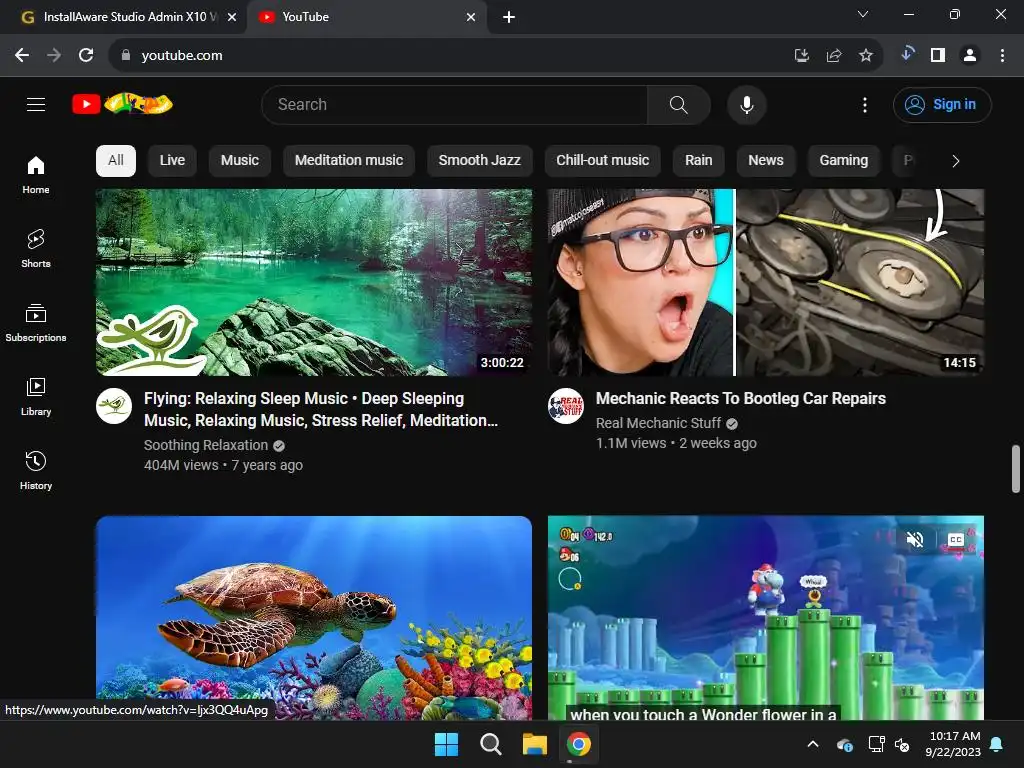The width and height of the screenshot is (1024, 768).
Task: Play the green forest lake thumbnail
Action: pos(314,282)
